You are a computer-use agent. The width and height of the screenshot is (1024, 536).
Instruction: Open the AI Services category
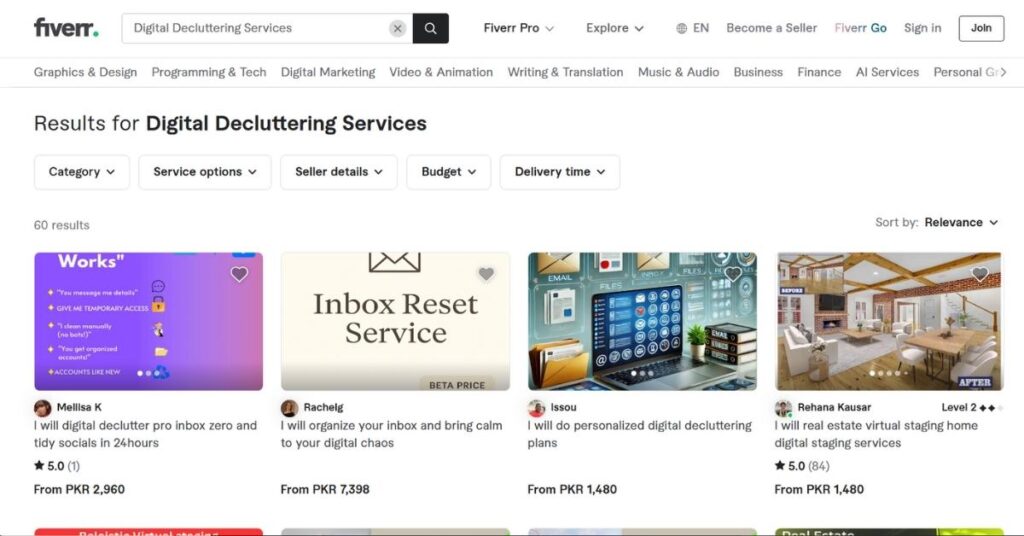point(887,72)
